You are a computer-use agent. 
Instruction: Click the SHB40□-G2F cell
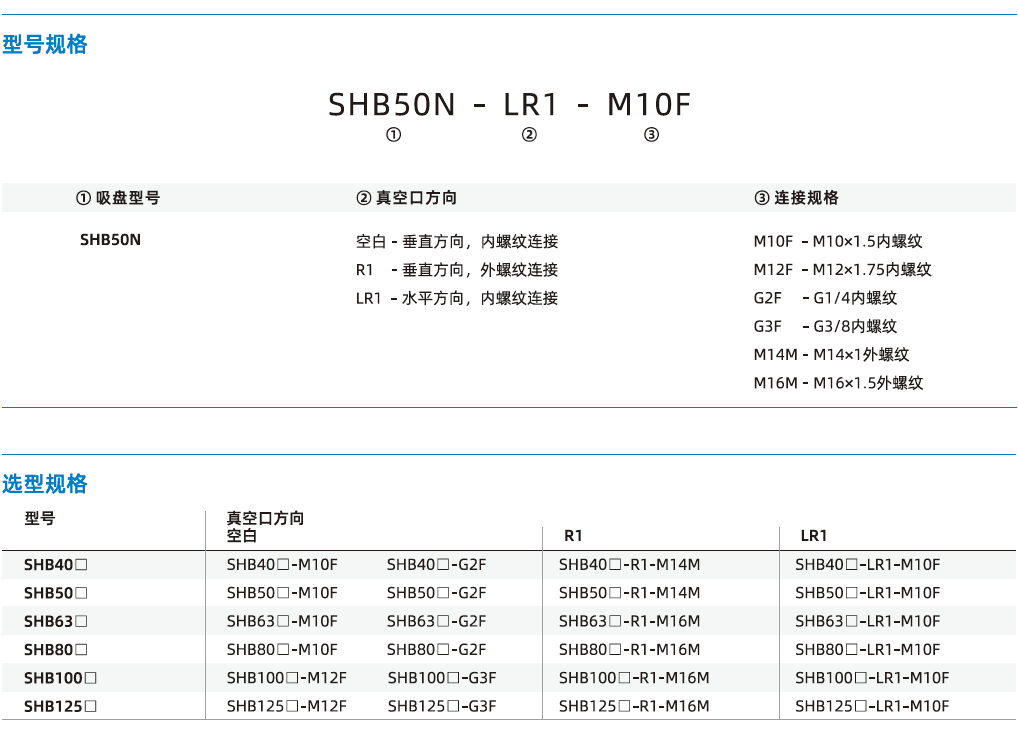[437, 565]
